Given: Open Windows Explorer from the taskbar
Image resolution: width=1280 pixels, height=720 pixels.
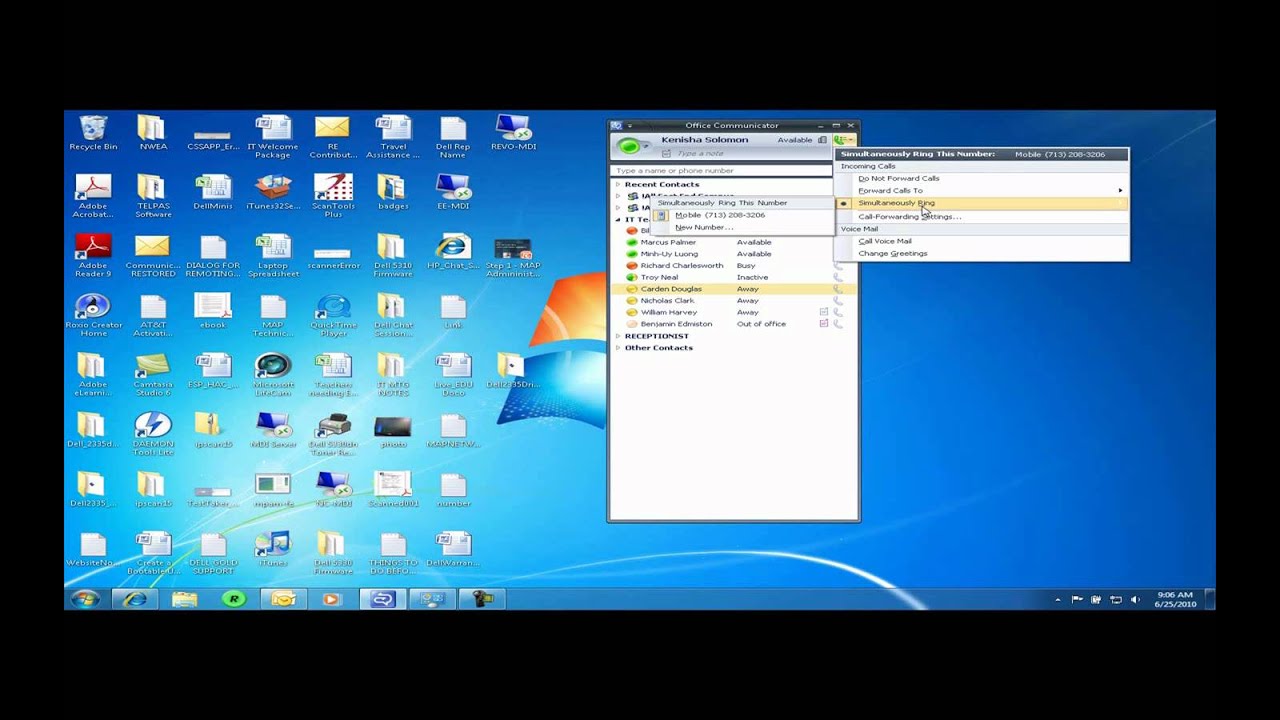Looking at the screenshot, I should [x=184, y=599].
